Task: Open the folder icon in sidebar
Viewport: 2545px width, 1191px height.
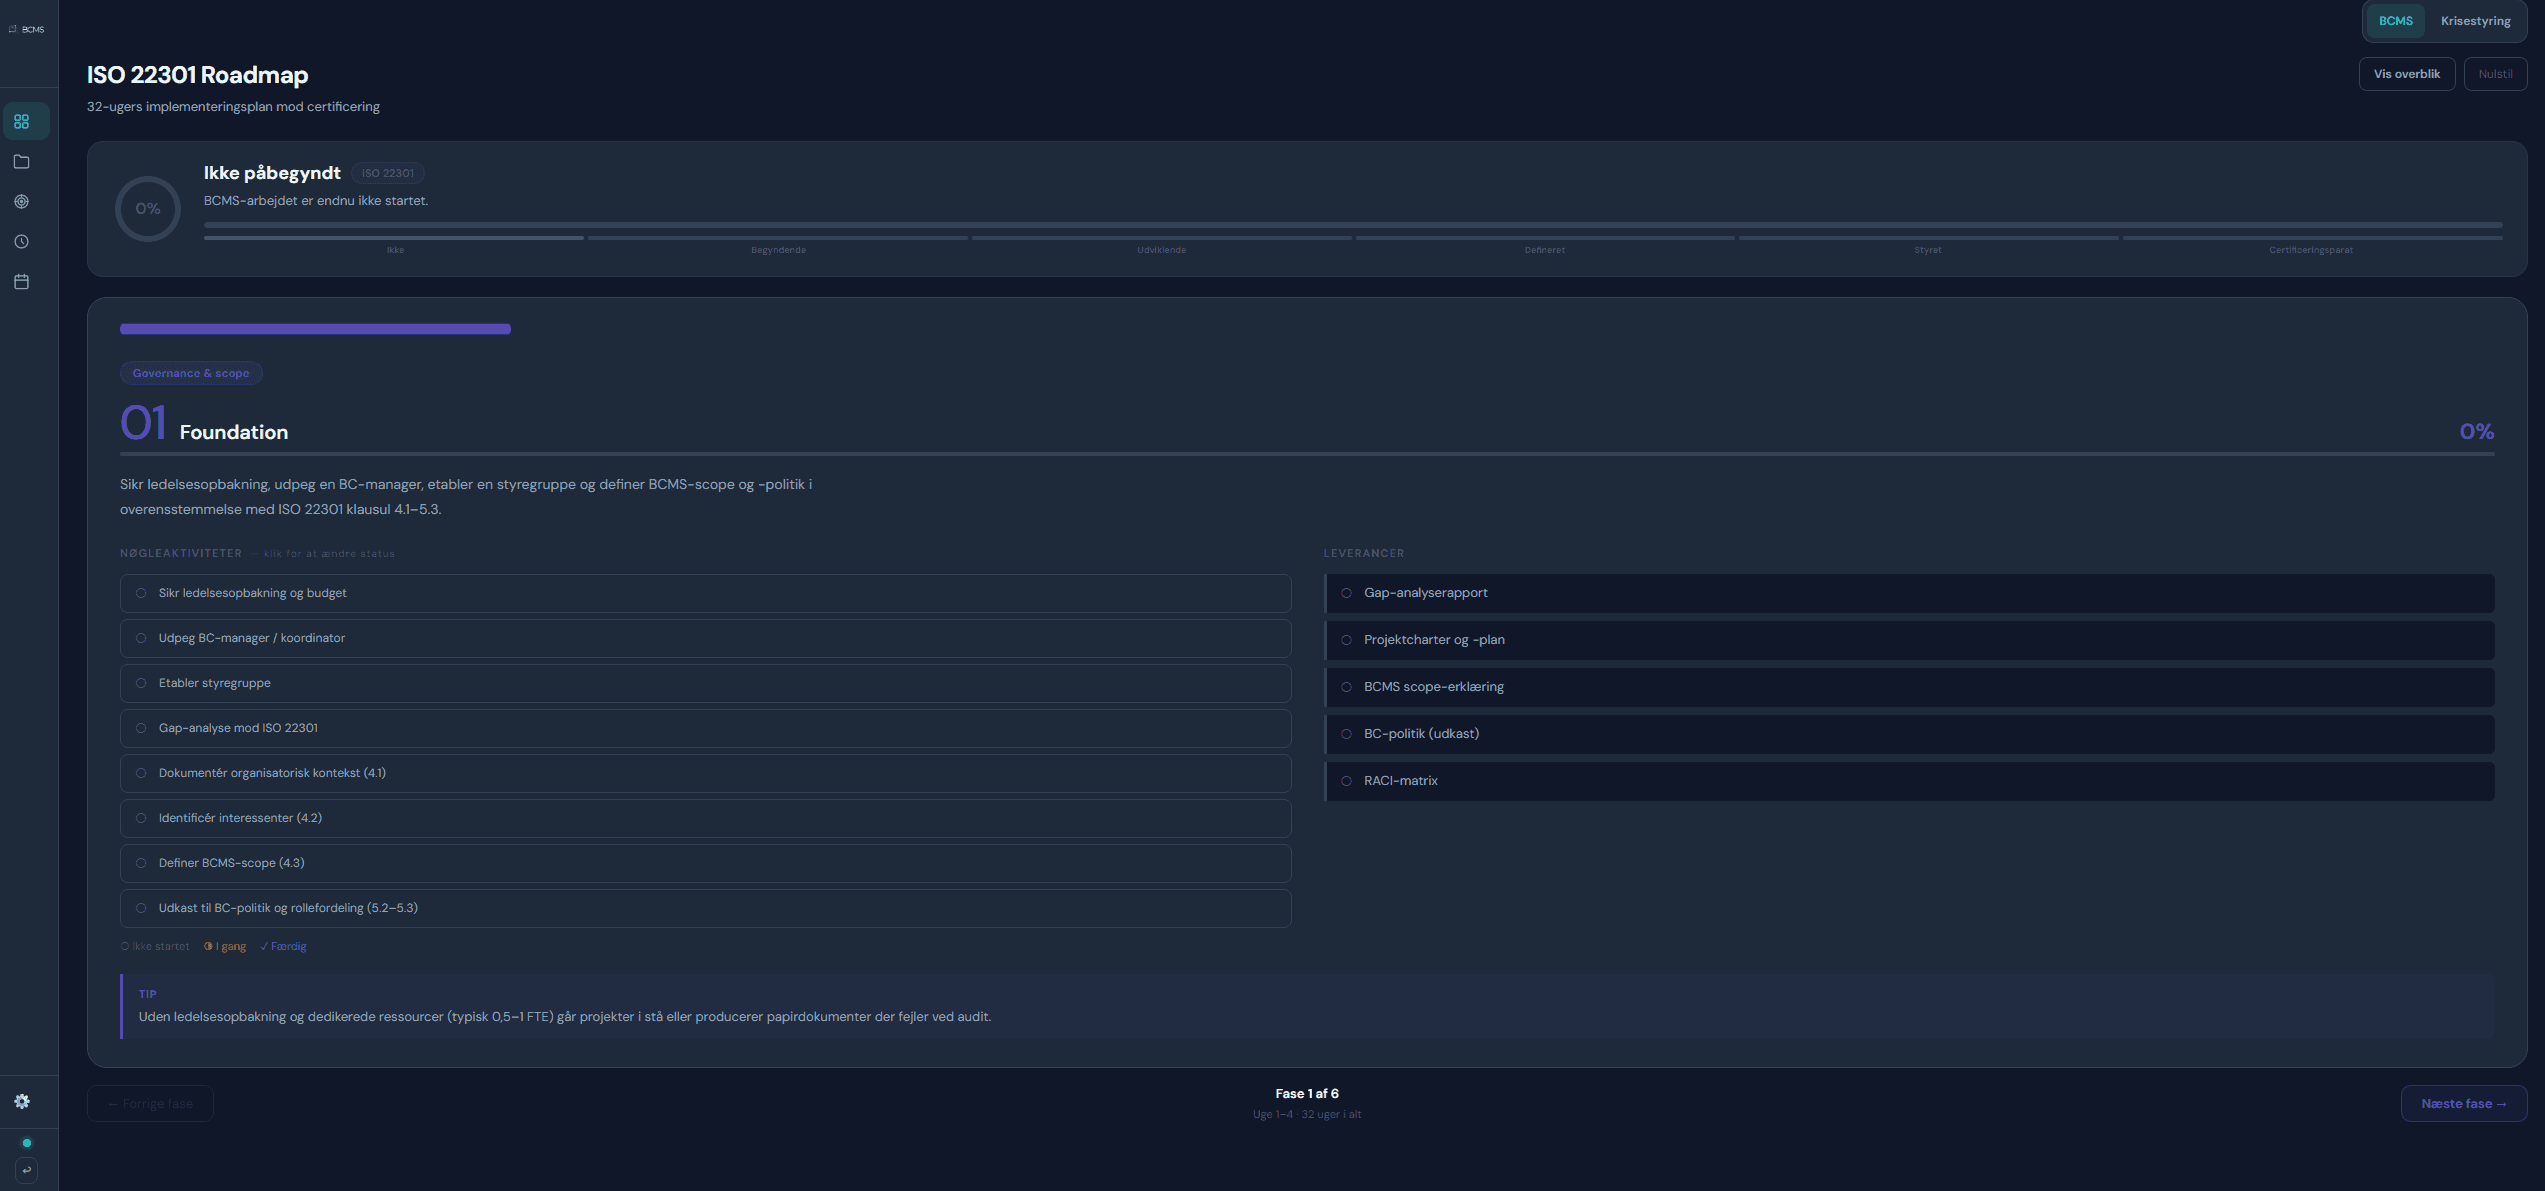Action: 22,162
